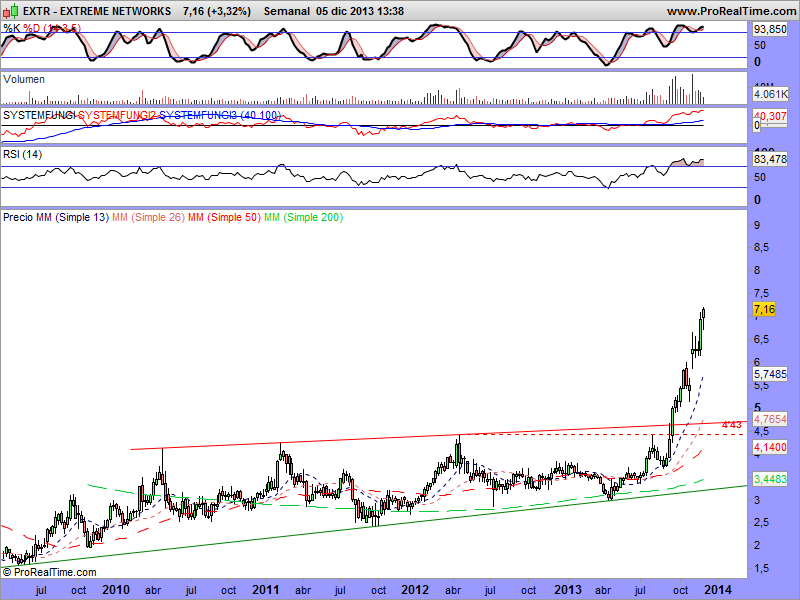Click the MM (Simple 200) legend
Screen dimensions: 800x600
[304, 217]
